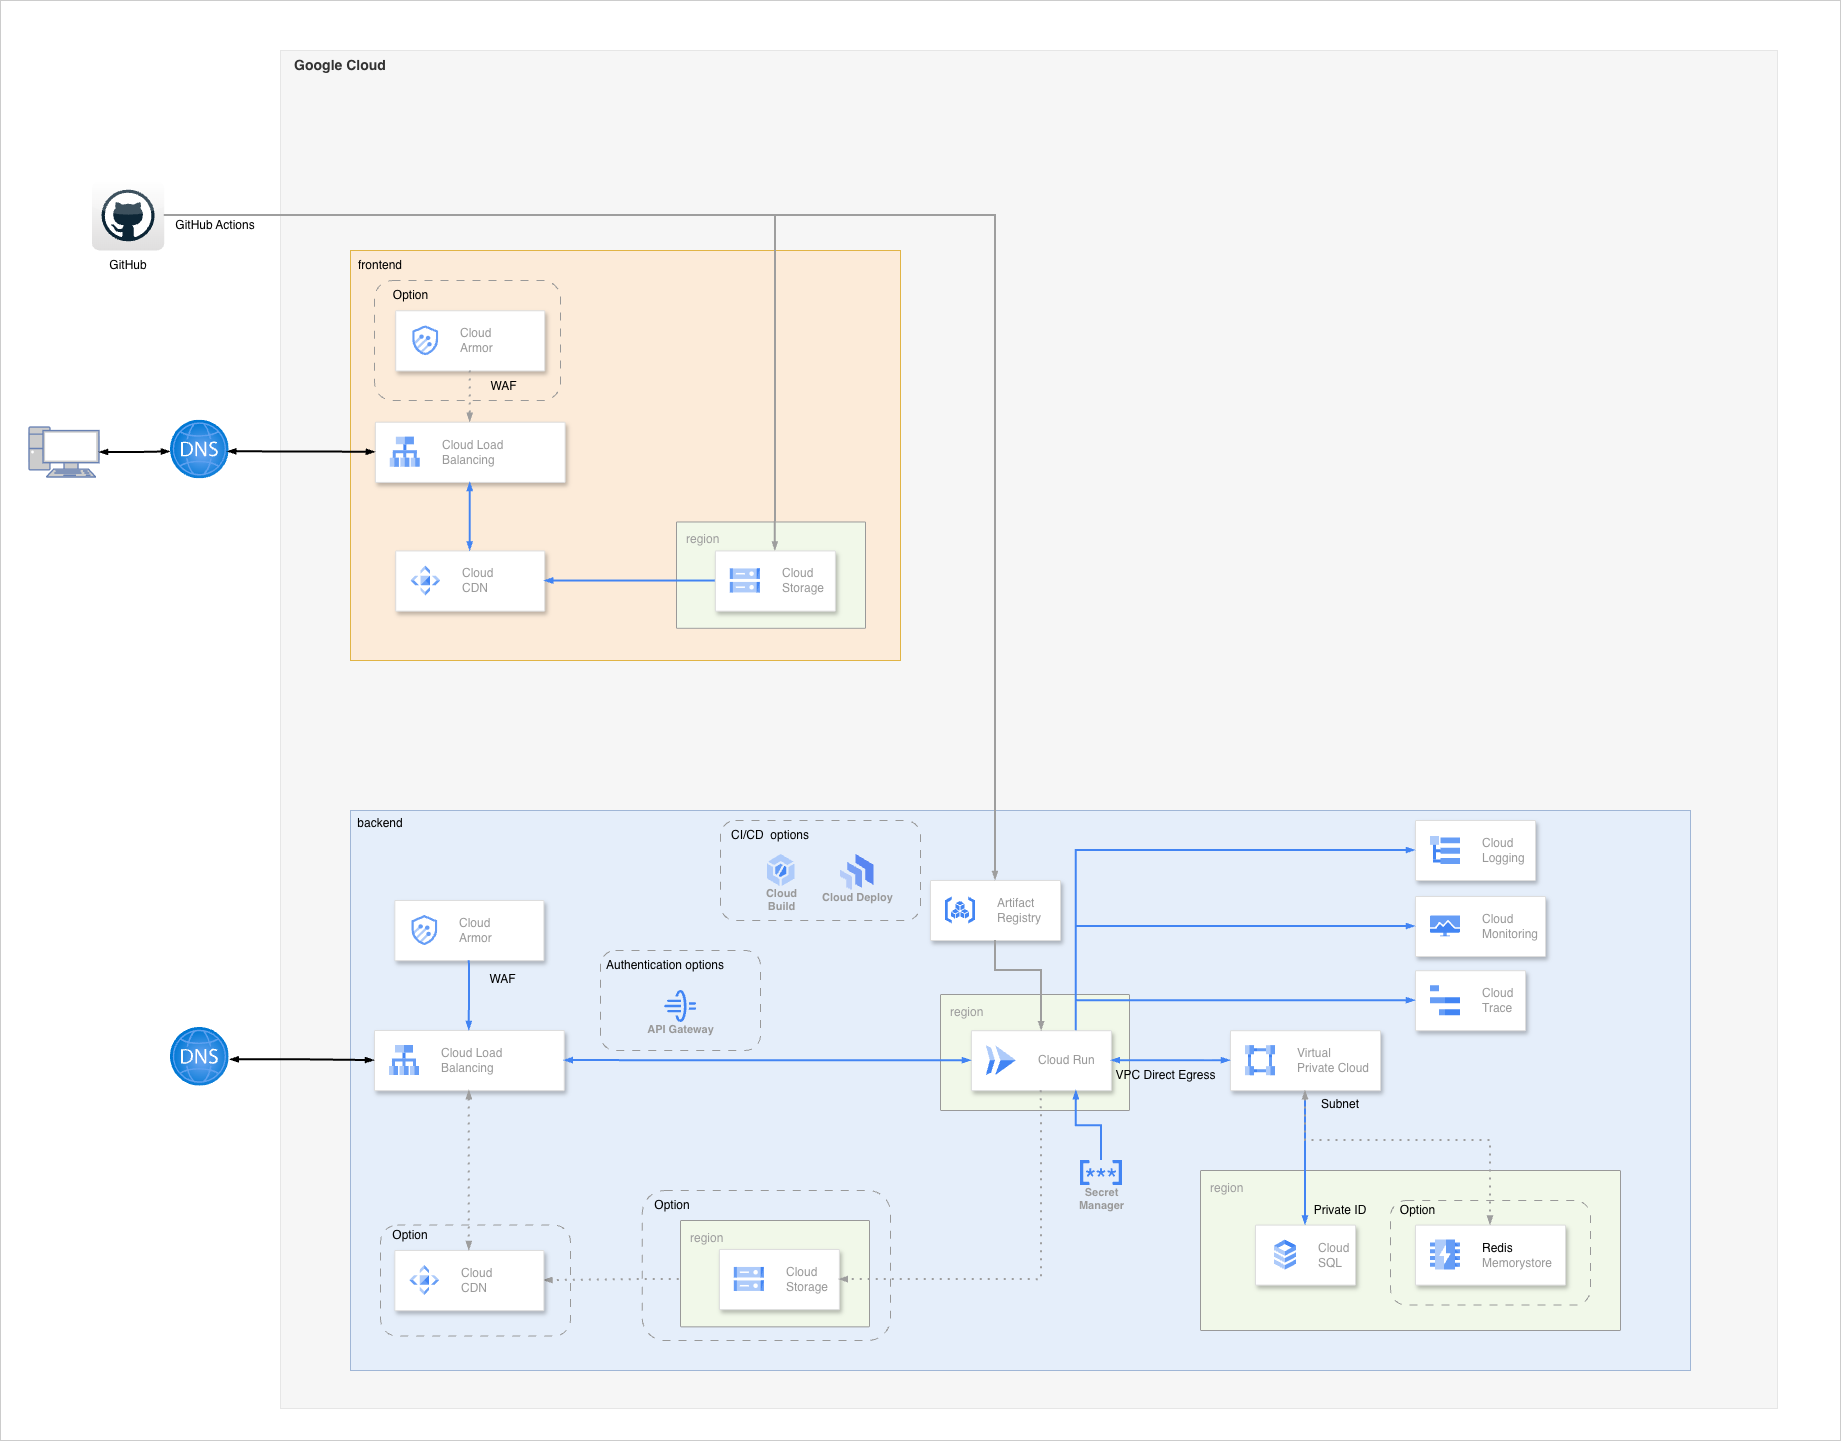Select the Artifact Registry icon
The image size is (1841, 1441).
[960, 910]
